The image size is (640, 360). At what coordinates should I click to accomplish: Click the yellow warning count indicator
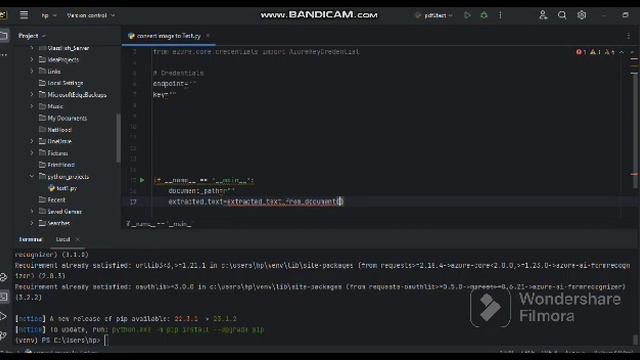click(595, 52)
